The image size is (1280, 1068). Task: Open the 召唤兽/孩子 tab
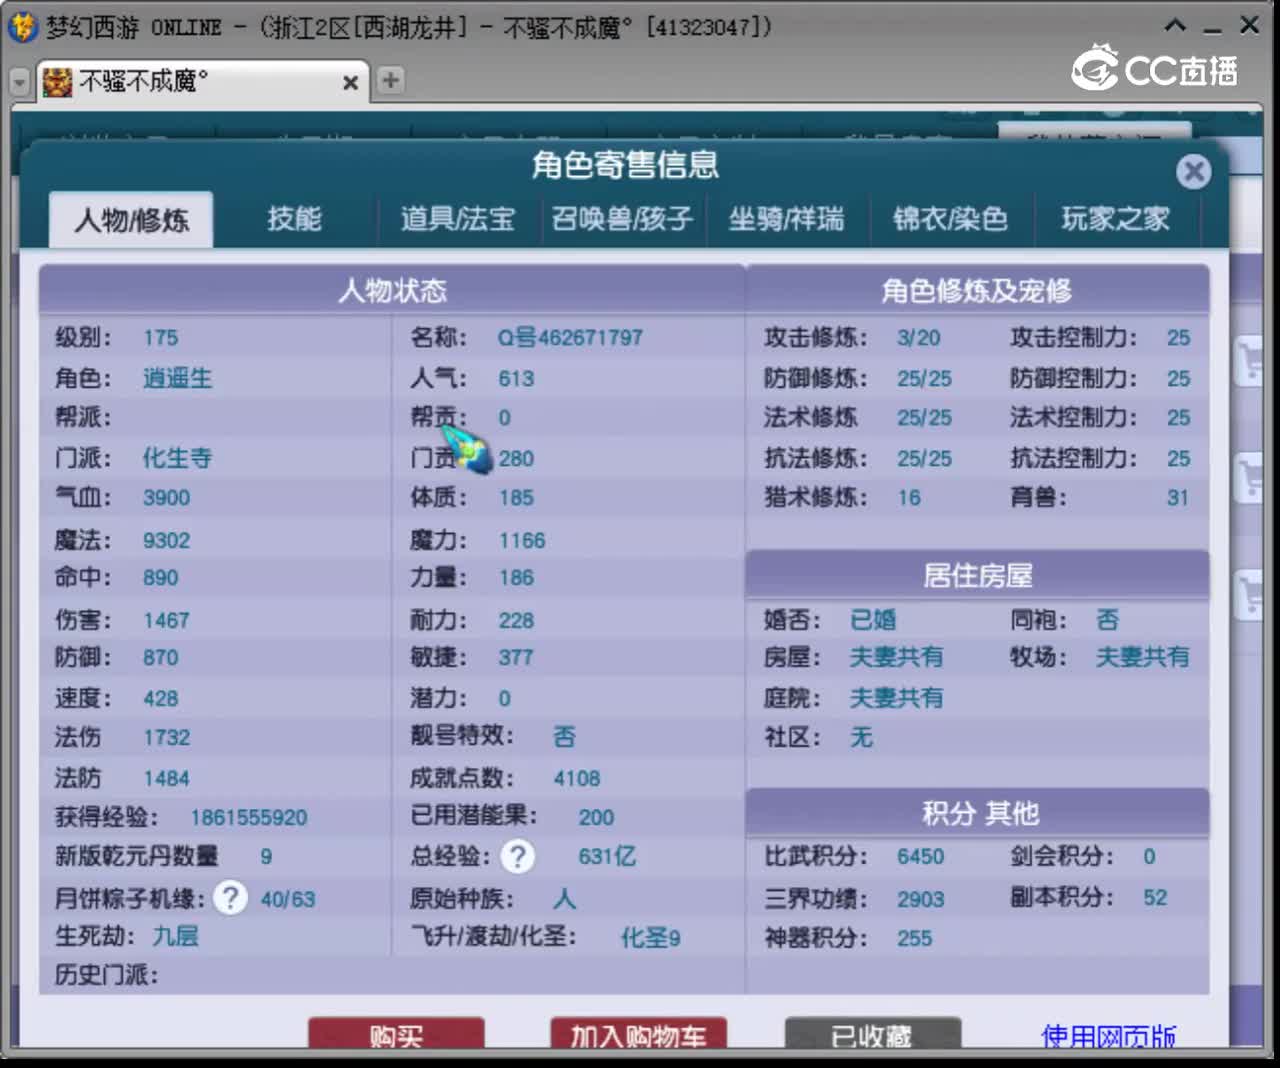pyautogui.click(x=622, y=219)
